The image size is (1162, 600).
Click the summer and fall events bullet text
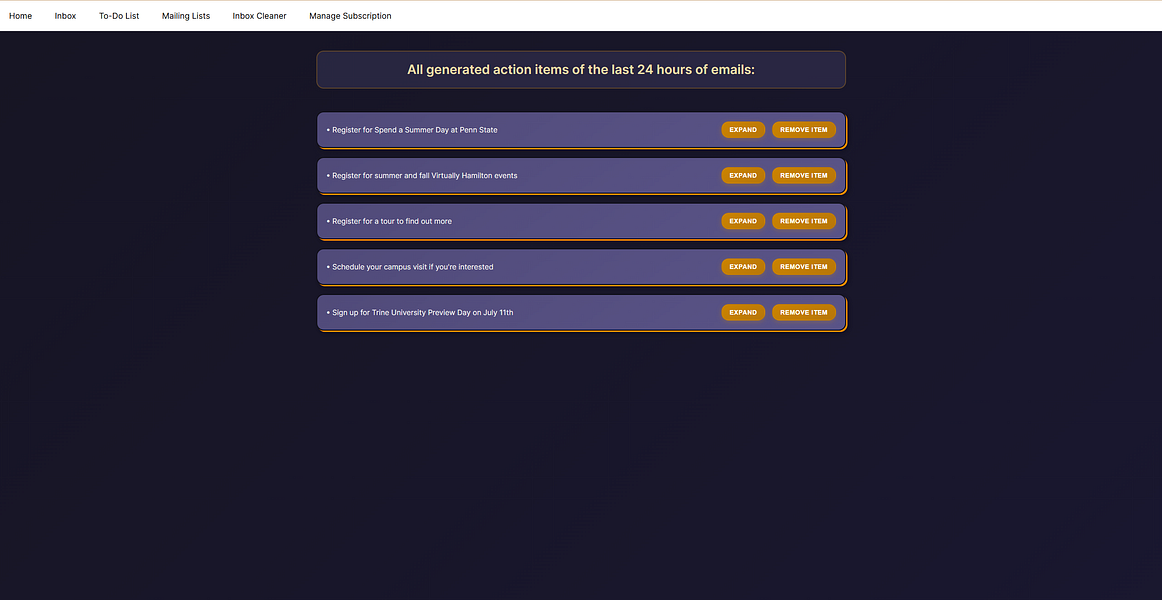tap(420, 175)
